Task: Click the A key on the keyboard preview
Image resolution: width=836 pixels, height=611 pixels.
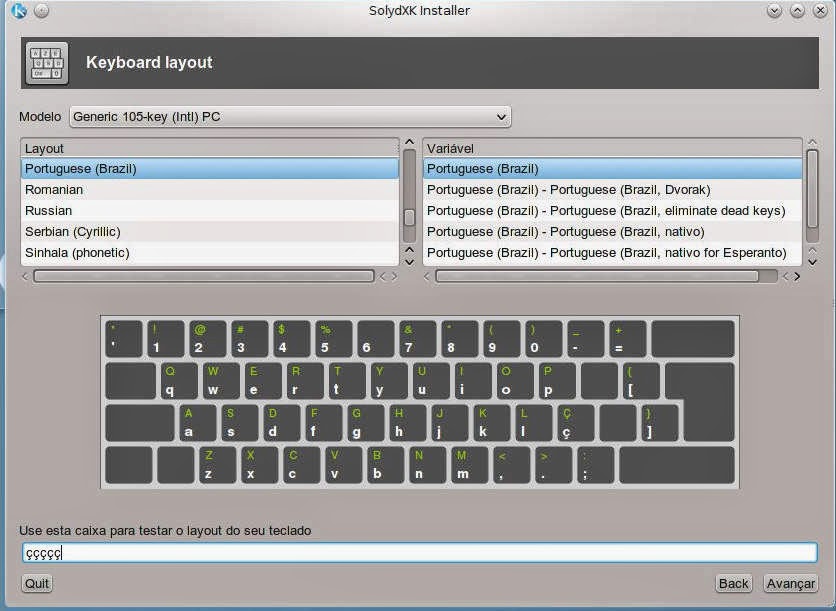Action: pyautogui.click(x=198, y=423)
